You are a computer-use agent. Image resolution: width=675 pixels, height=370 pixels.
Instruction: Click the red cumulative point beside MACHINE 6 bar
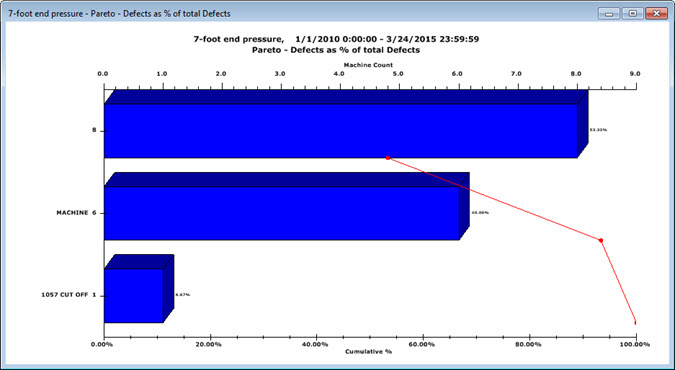pyautogui.click(x=601, y=240)
